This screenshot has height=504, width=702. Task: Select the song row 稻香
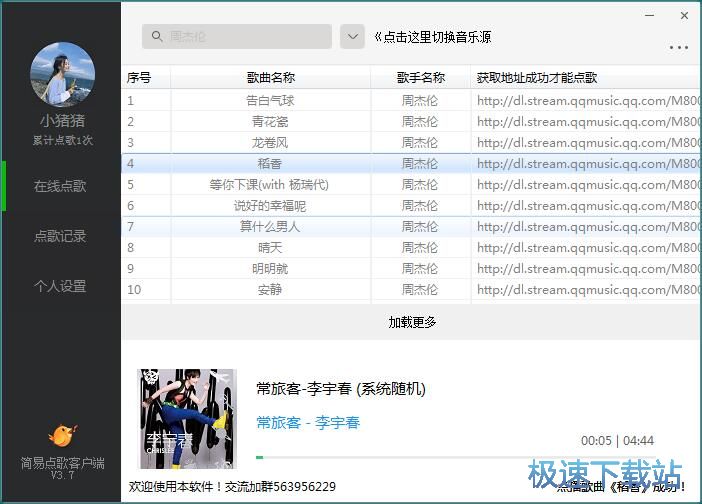[411, 163]
